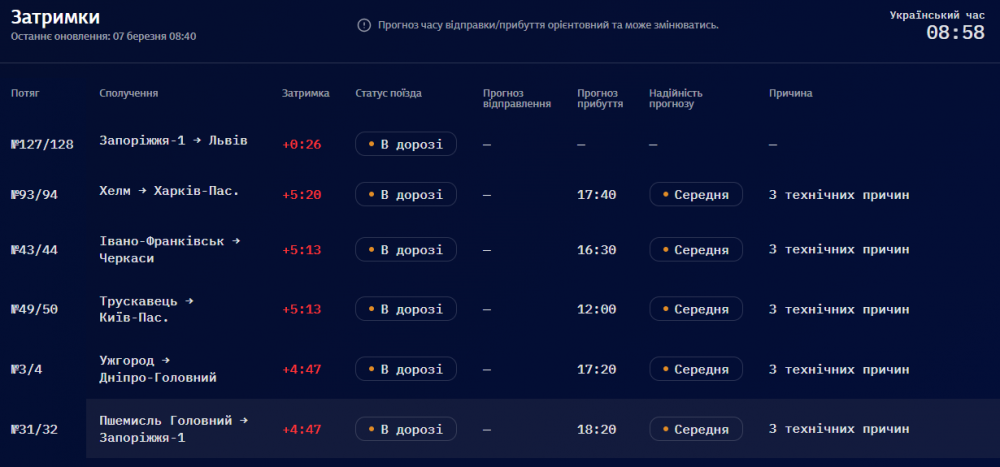Select train number 93/94
The height and width of the screenshot is (467, 1000).
[x=34, y=195]
